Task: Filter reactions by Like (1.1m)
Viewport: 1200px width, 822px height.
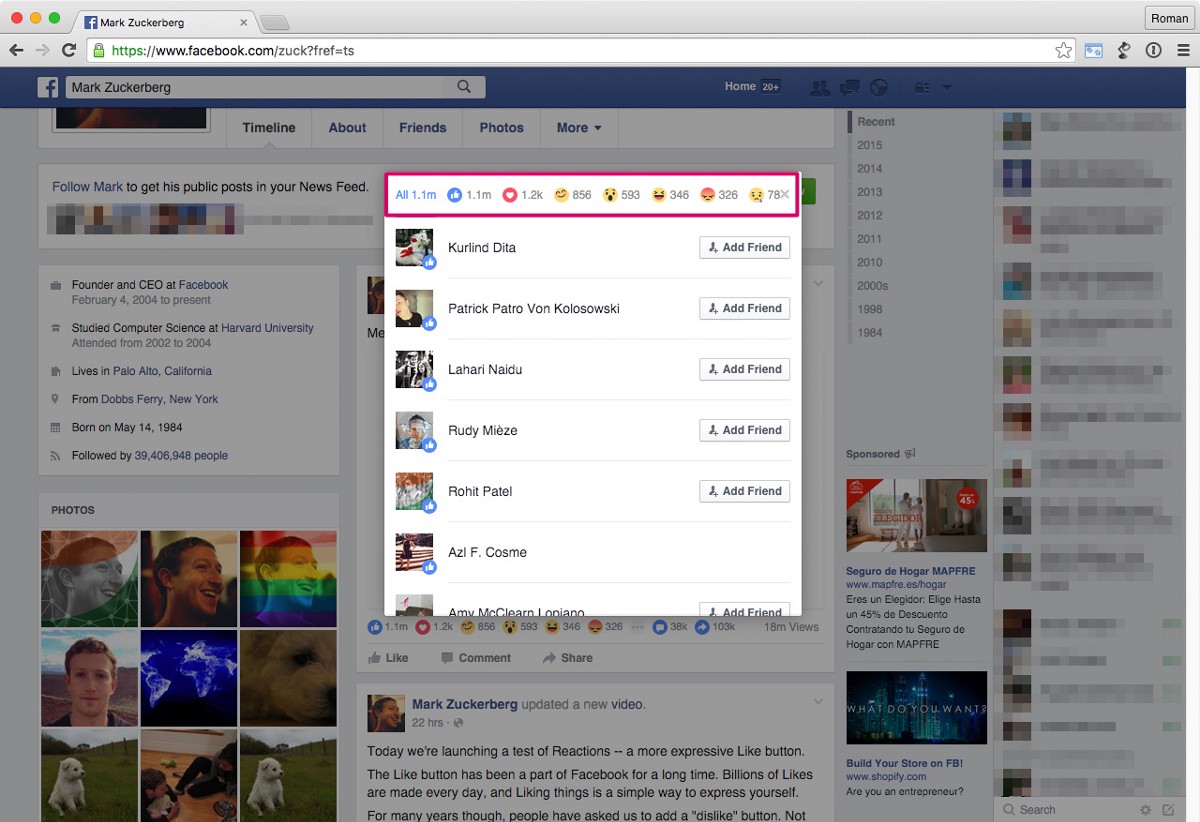Action: pyautogui.click(x=469, y=195)
